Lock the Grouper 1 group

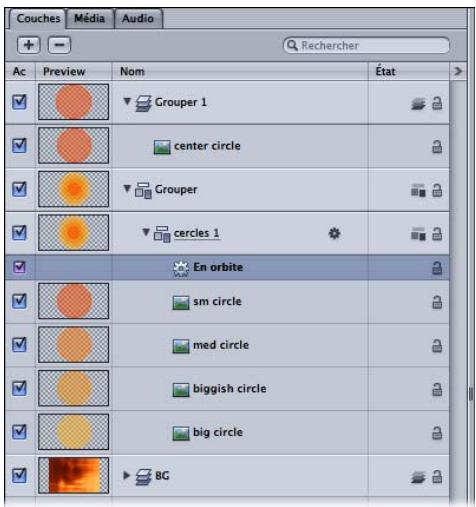click(x=437, y=103)
